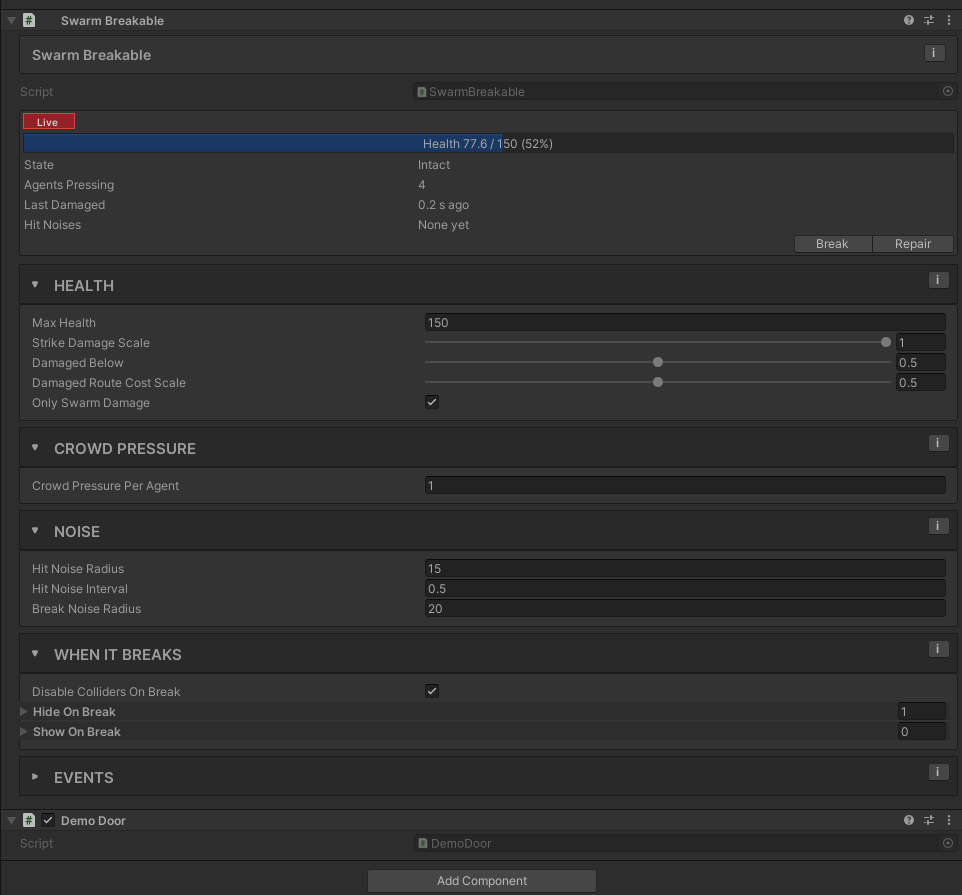Click the Hit Noise Radius field
Screen dimensions: 962x895
(x=685, y=569)
